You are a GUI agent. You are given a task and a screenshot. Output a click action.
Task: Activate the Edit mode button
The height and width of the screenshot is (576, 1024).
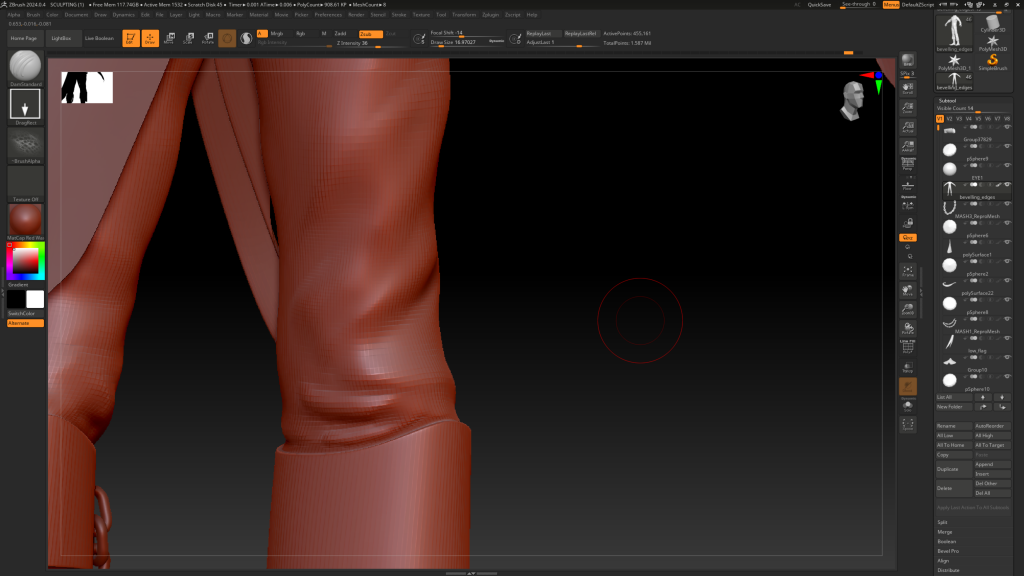[x=131, y=38]
